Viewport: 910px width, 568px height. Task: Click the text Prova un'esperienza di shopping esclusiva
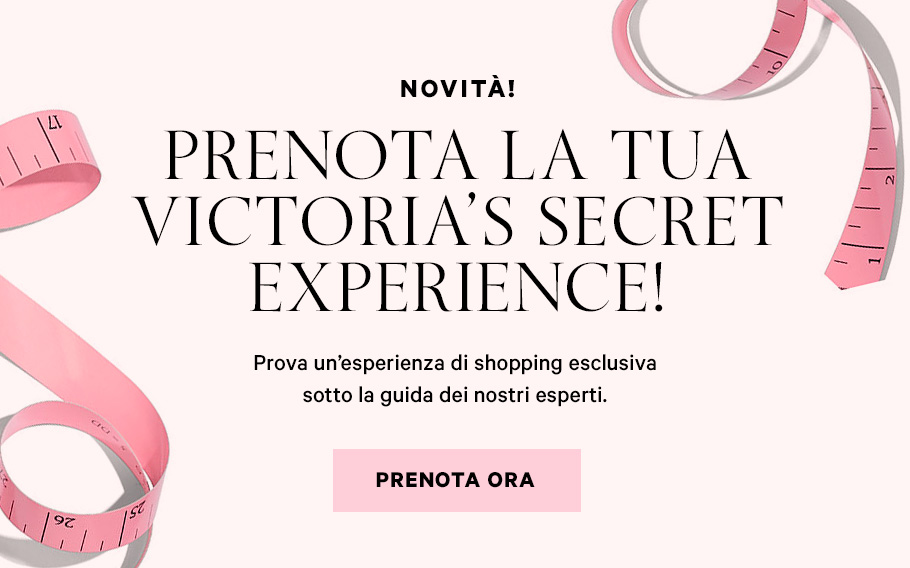pos(455,364)
